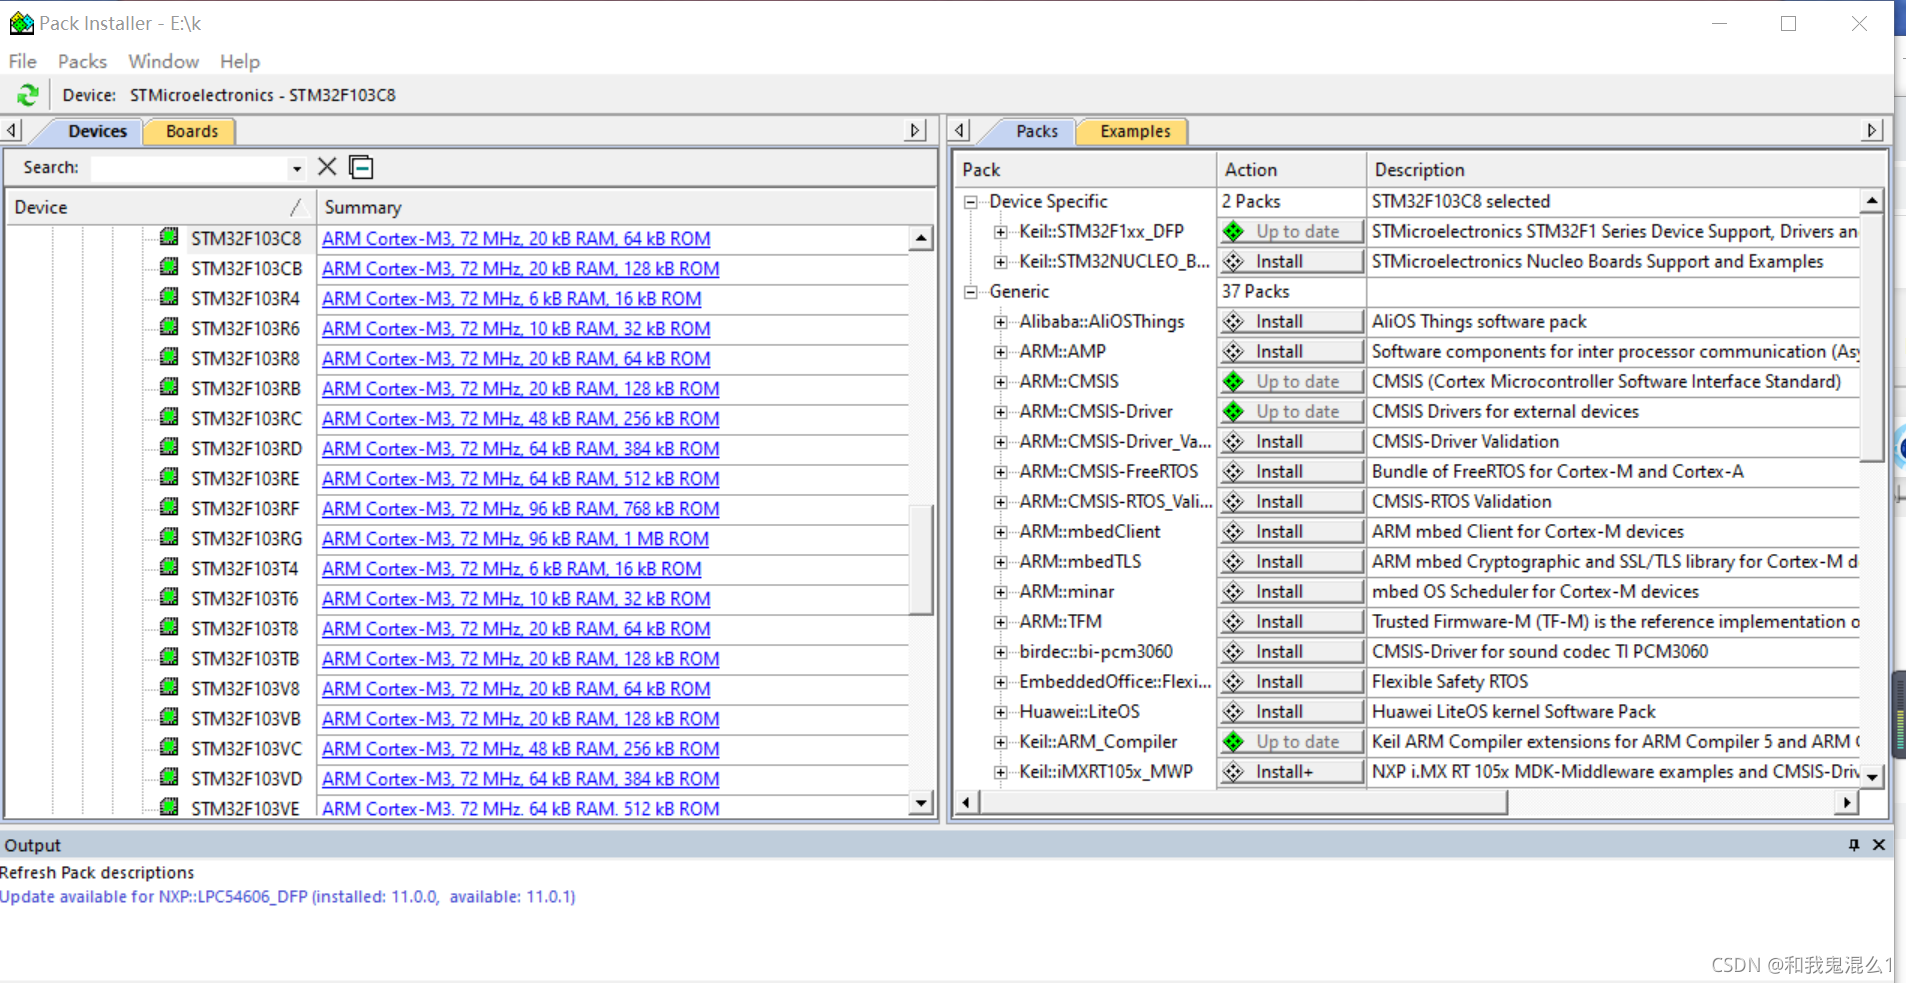
Task: Open STM32F103RG 1 MB ROM summary link
Action: pos(515,539)
